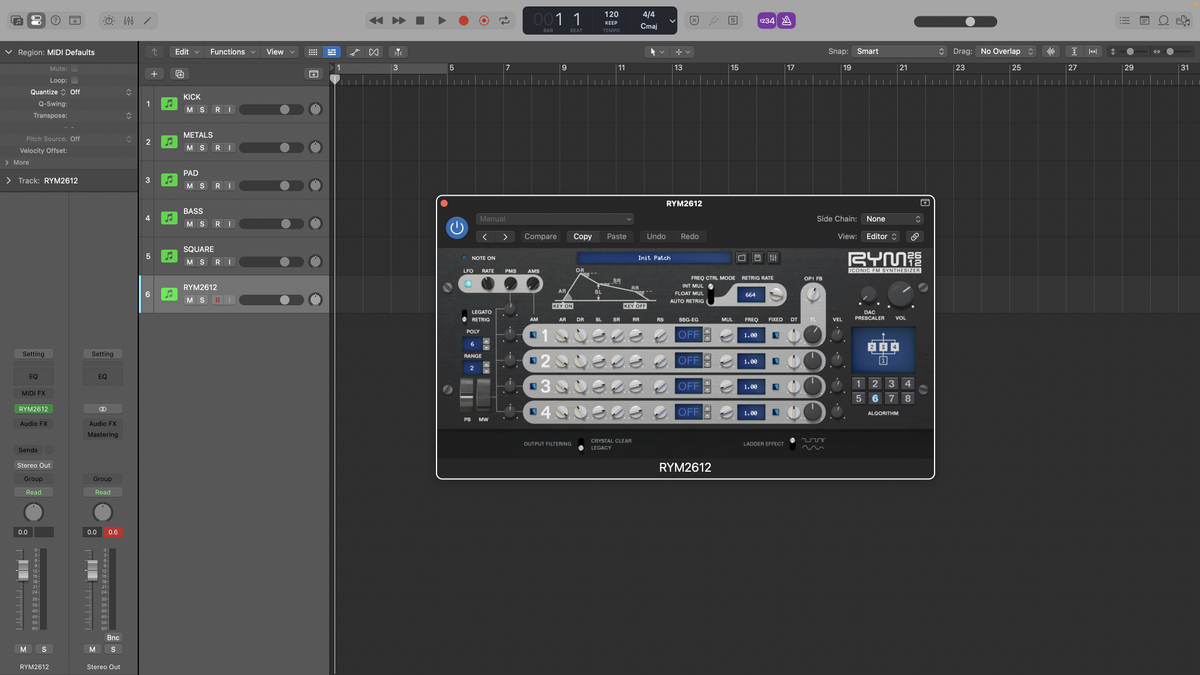The width and height of the screenshot is (1200, 675).
Task: Open the Side Chain dropdown in plugin header
Action: 891,218
